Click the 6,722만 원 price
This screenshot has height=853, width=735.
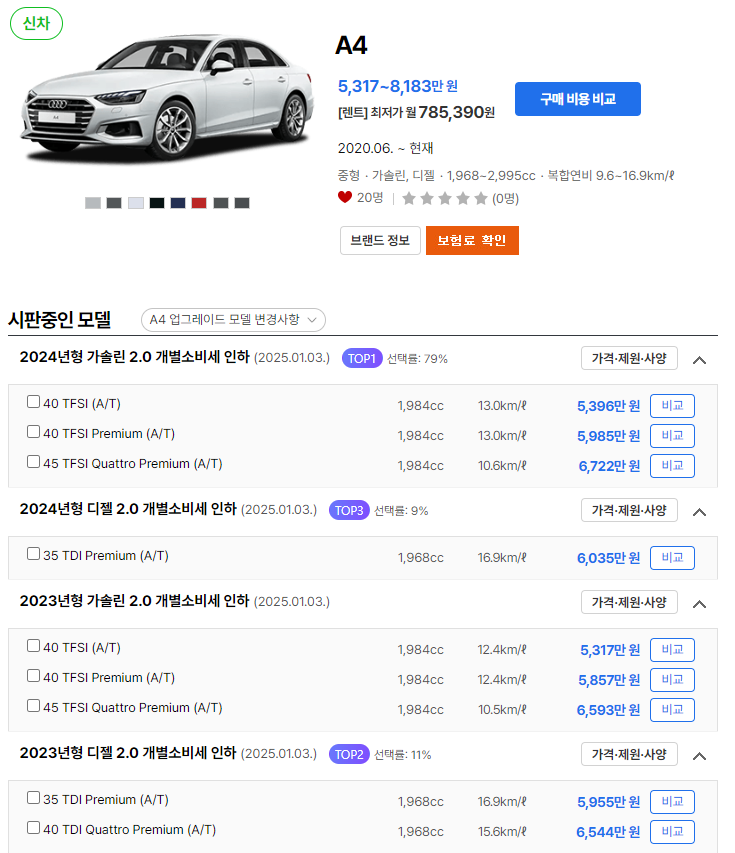tap(609, 466)
